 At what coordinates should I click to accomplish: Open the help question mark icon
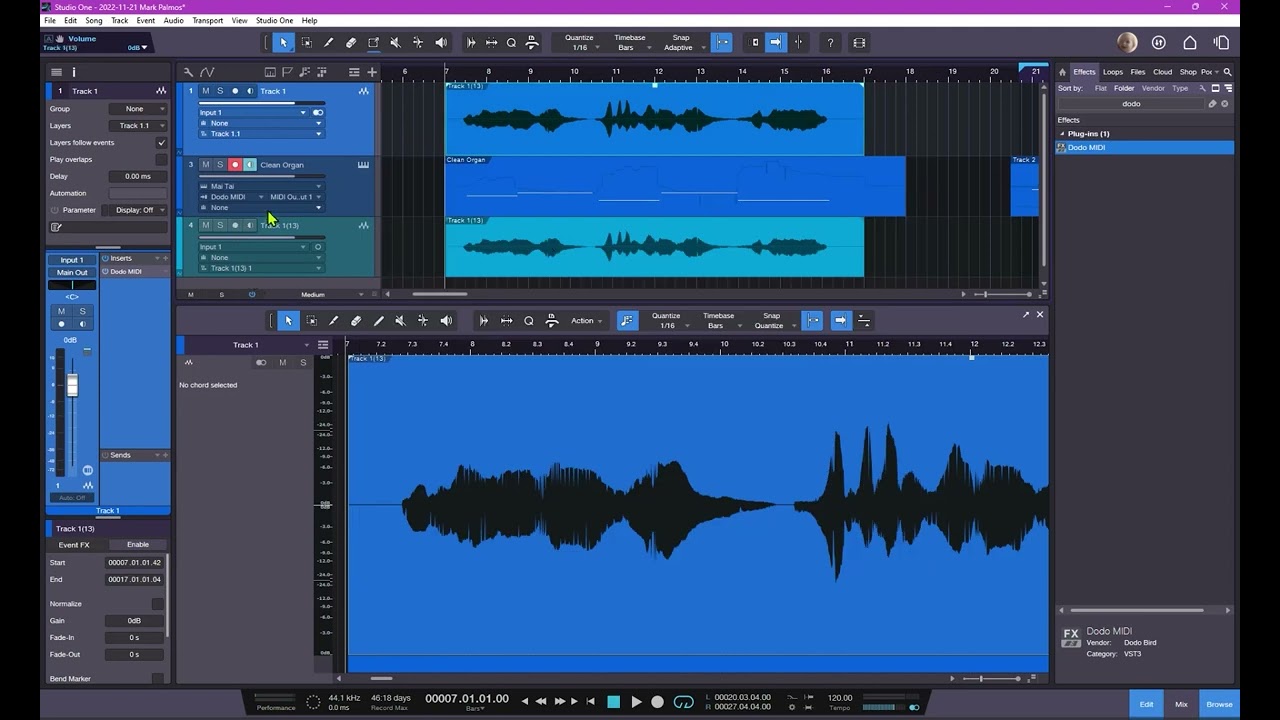tap(829, 43)
